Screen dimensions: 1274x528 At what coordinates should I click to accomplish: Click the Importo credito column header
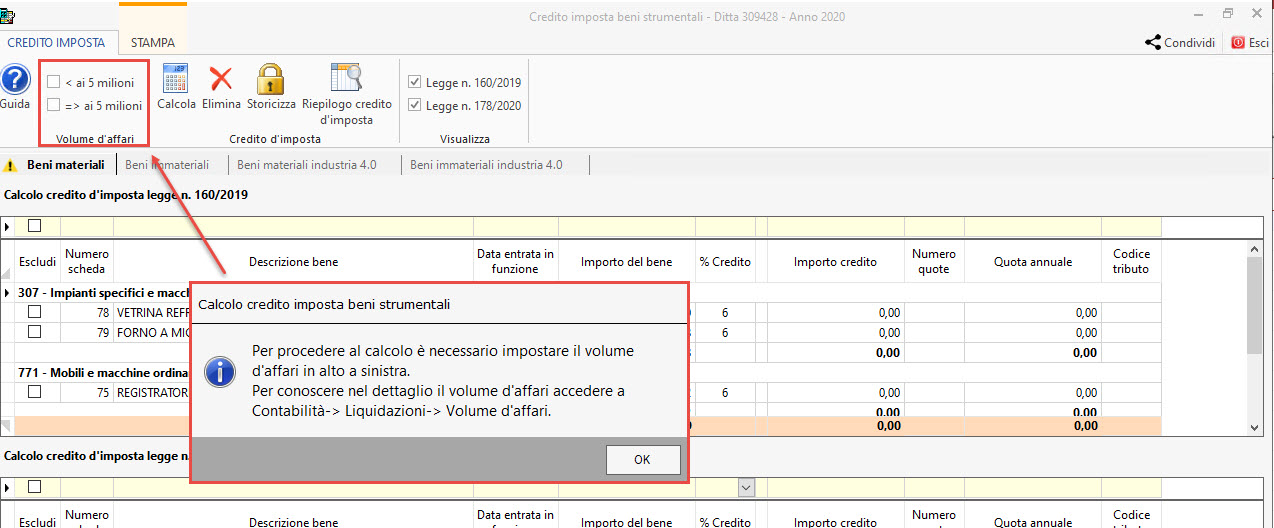coord(835,262)
